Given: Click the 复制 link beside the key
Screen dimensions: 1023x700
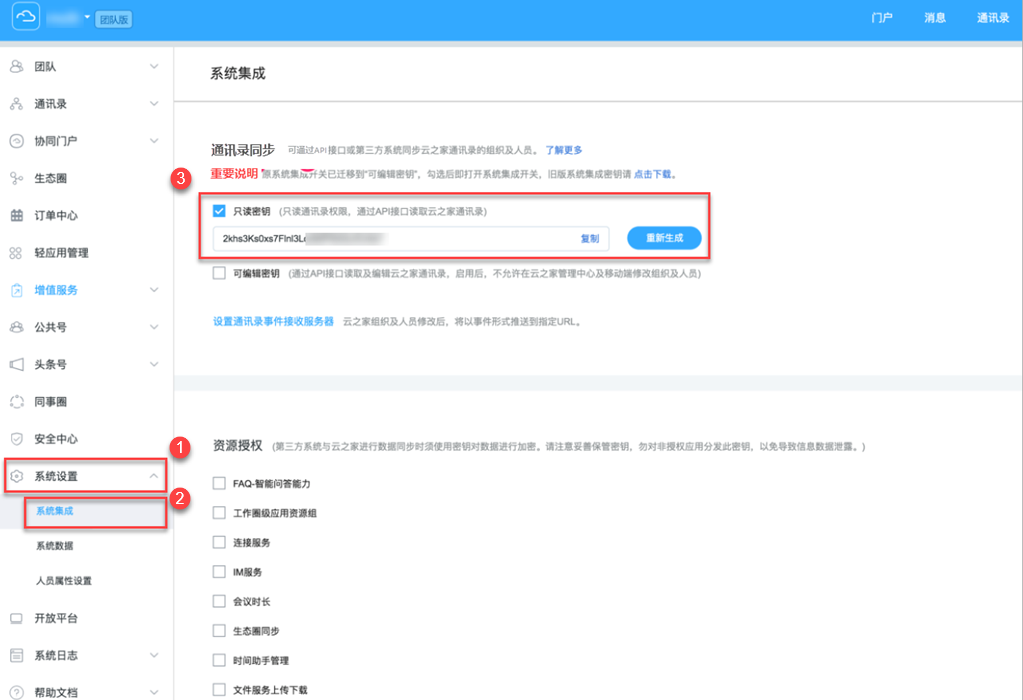Looking at the screenshot, I should [590, 239].
